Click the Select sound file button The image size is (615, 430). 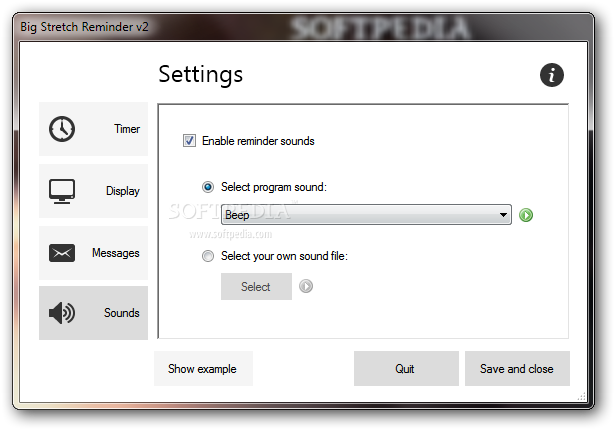click(x=256, y=286)
